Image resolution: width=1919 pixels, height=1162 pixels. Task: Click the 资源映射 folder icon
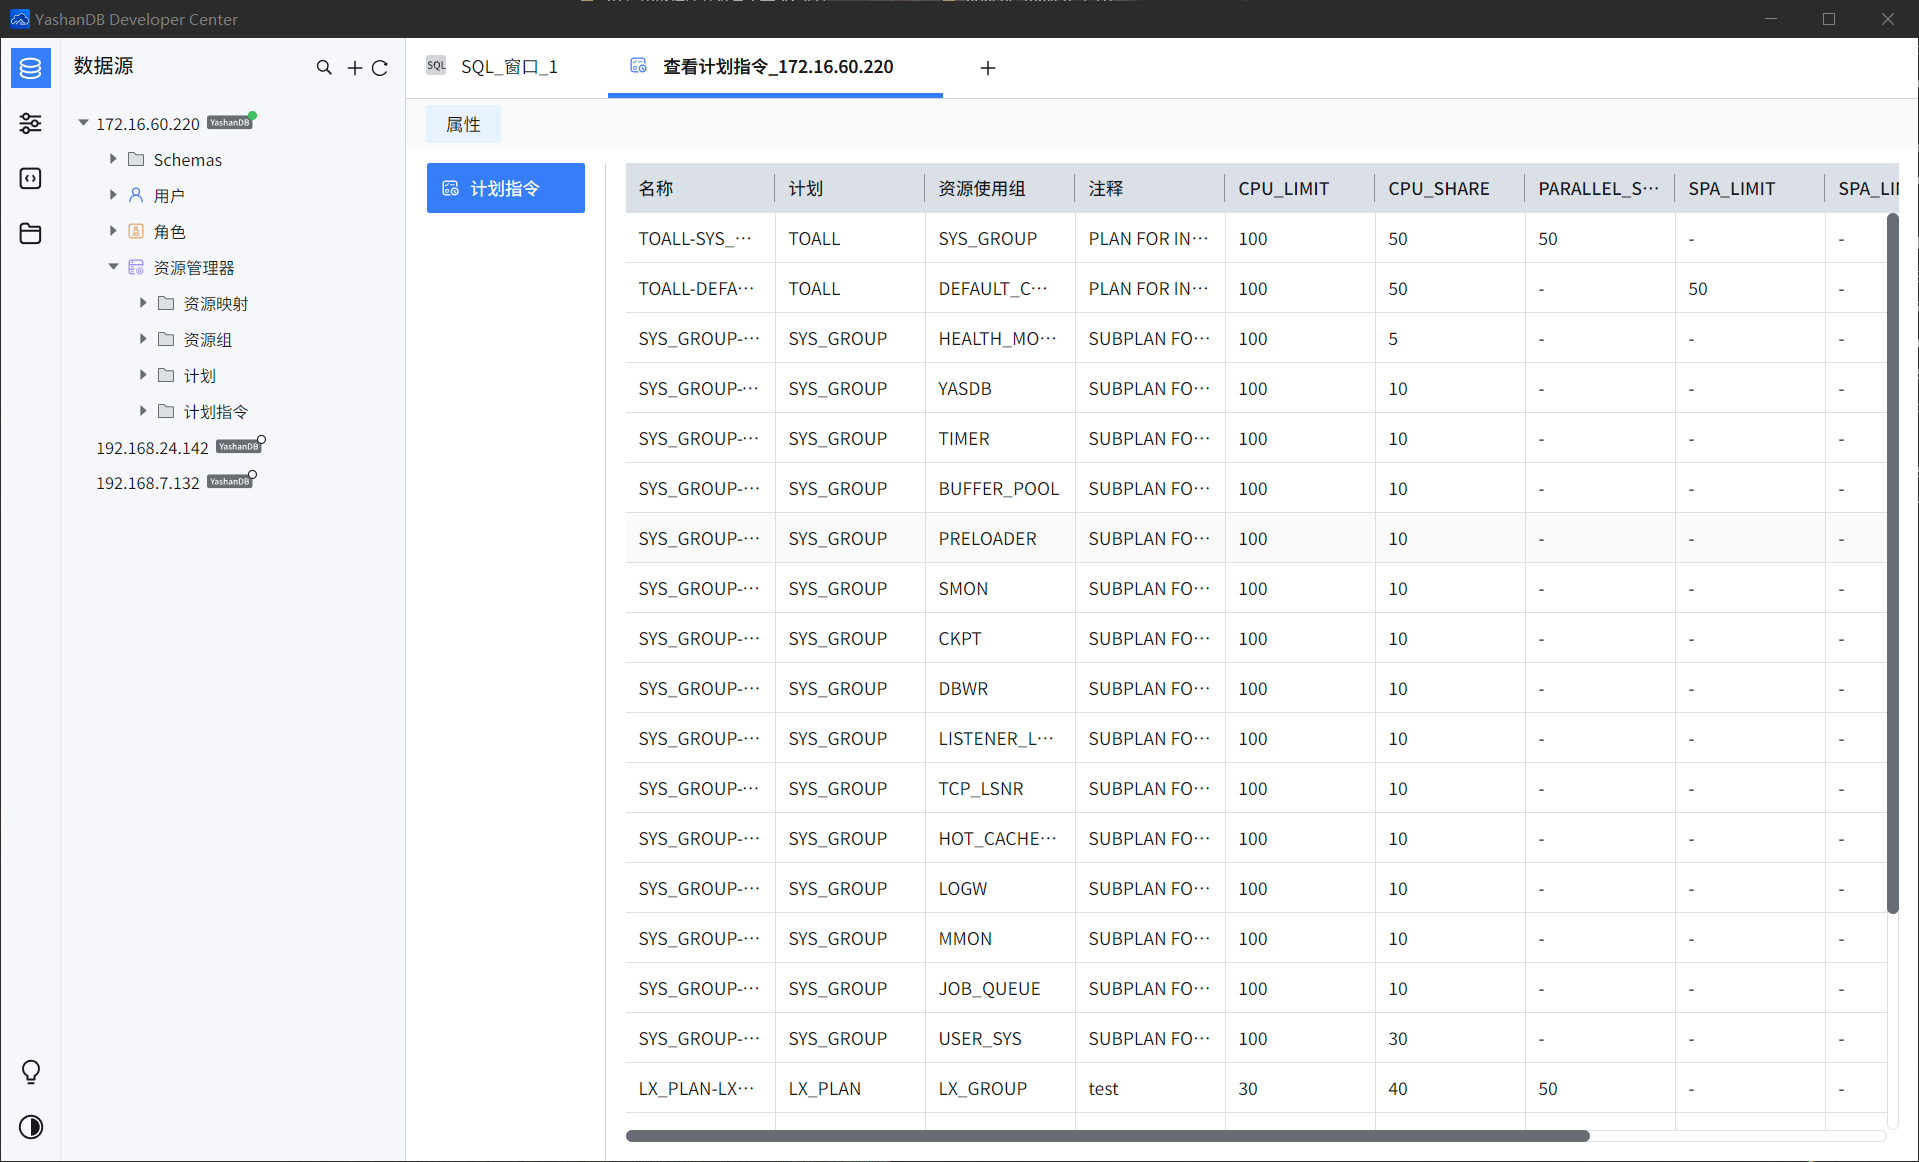tap(166, 303)
